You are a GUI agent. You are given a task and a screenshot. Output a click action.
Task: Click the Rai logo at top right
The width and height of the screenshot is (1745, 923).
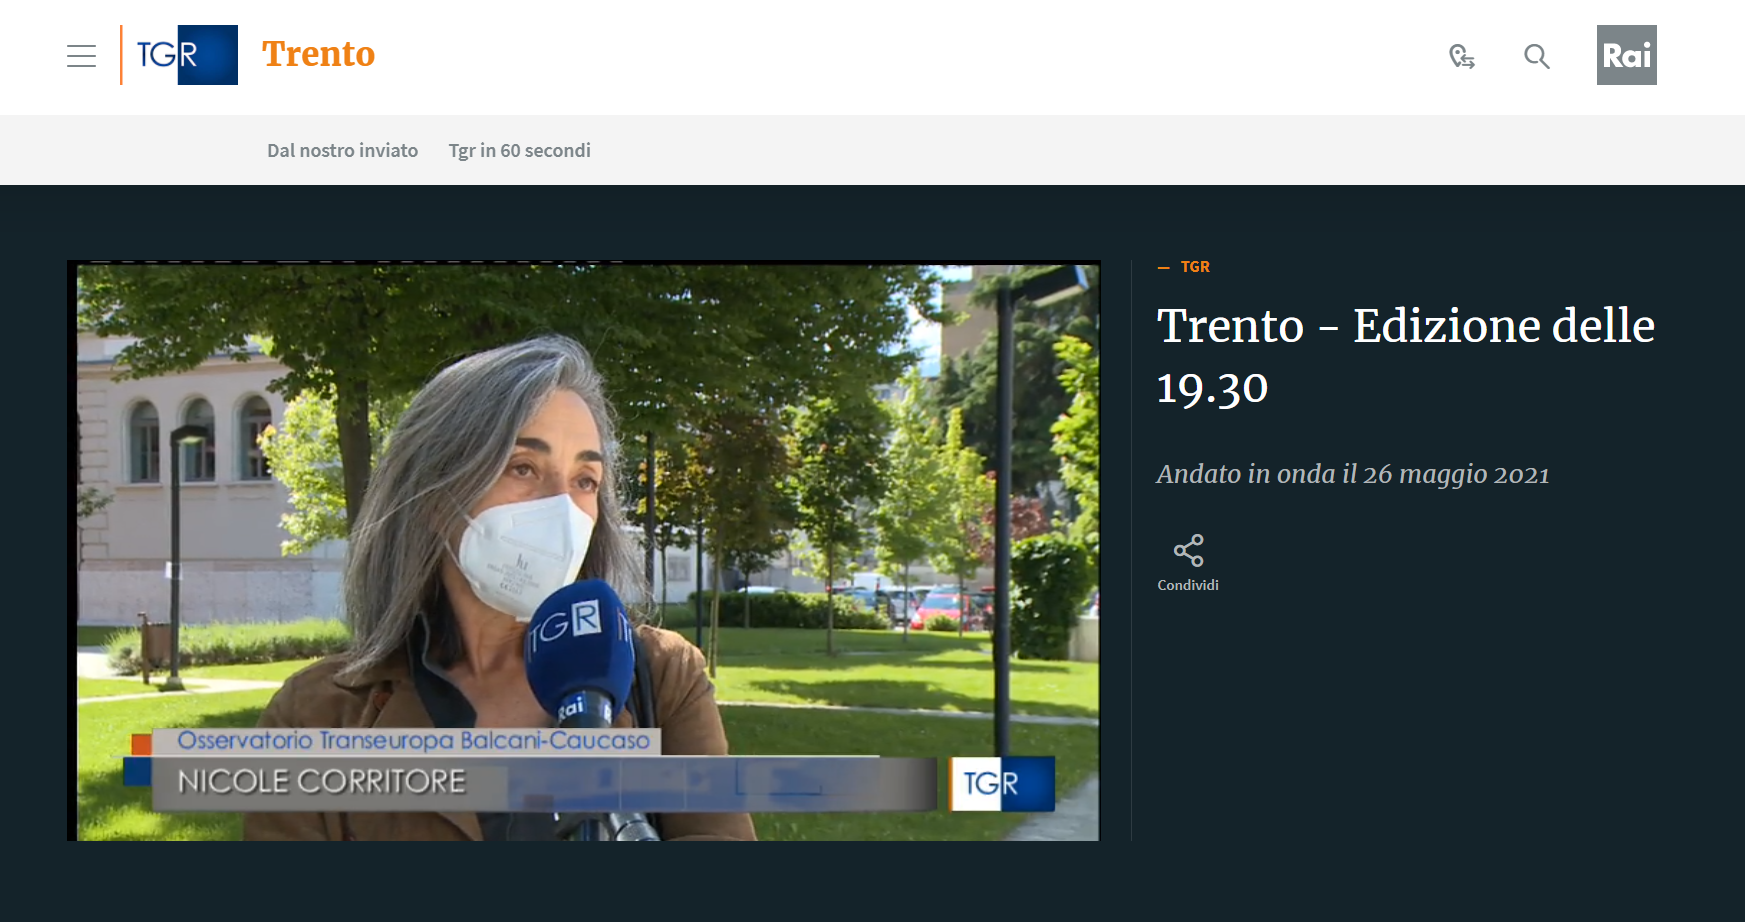[x=1626, y=55]
